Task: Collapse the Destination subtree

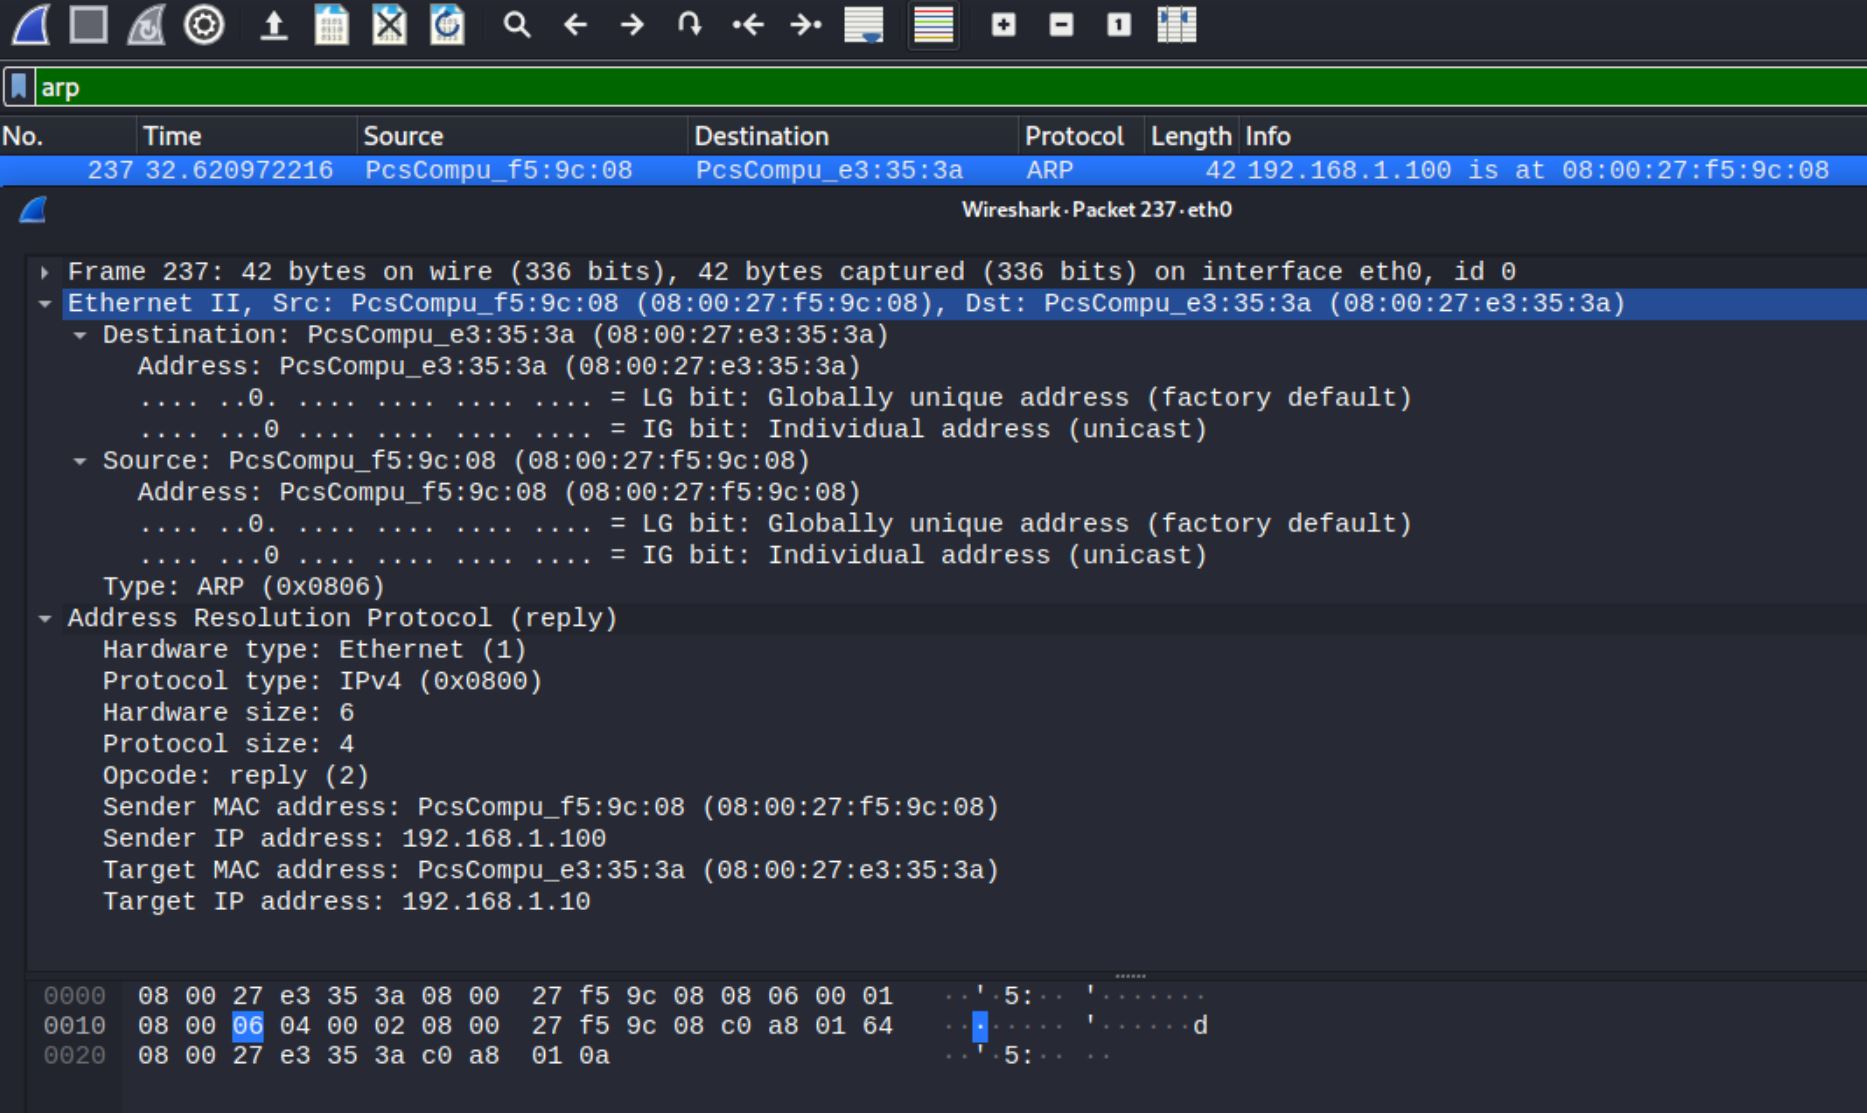Action: pyautogui.click(x=80, y=335)
